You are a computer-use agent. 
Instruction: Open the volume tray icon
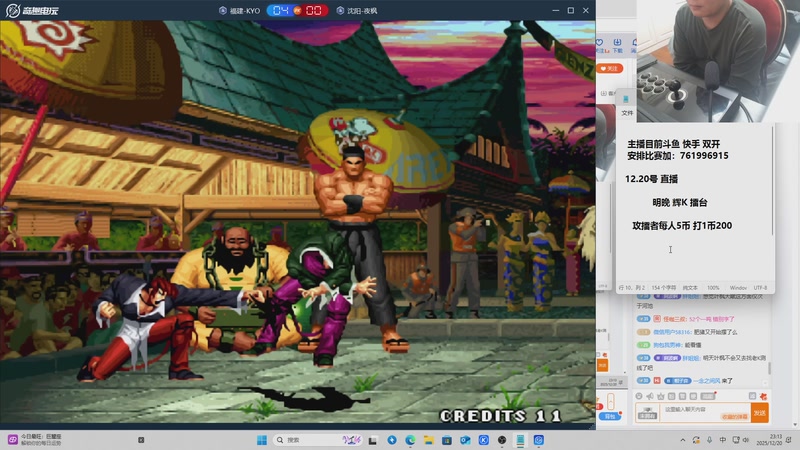(x=746, y=440)
